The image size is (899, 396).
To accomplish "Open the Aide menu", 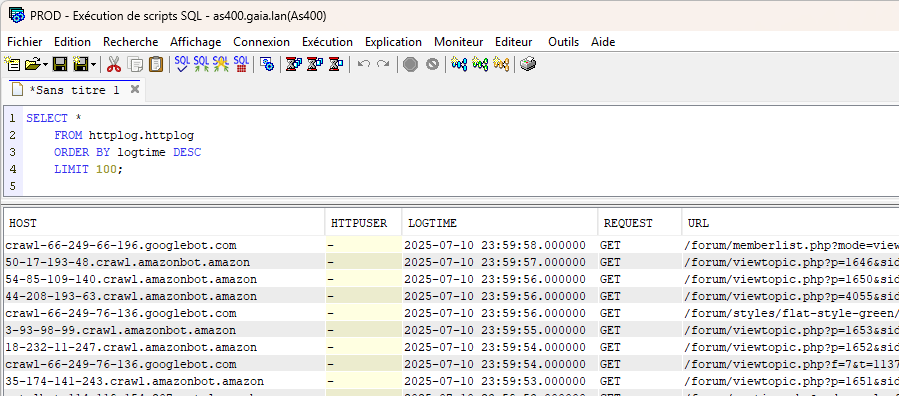I will point(603,42).
